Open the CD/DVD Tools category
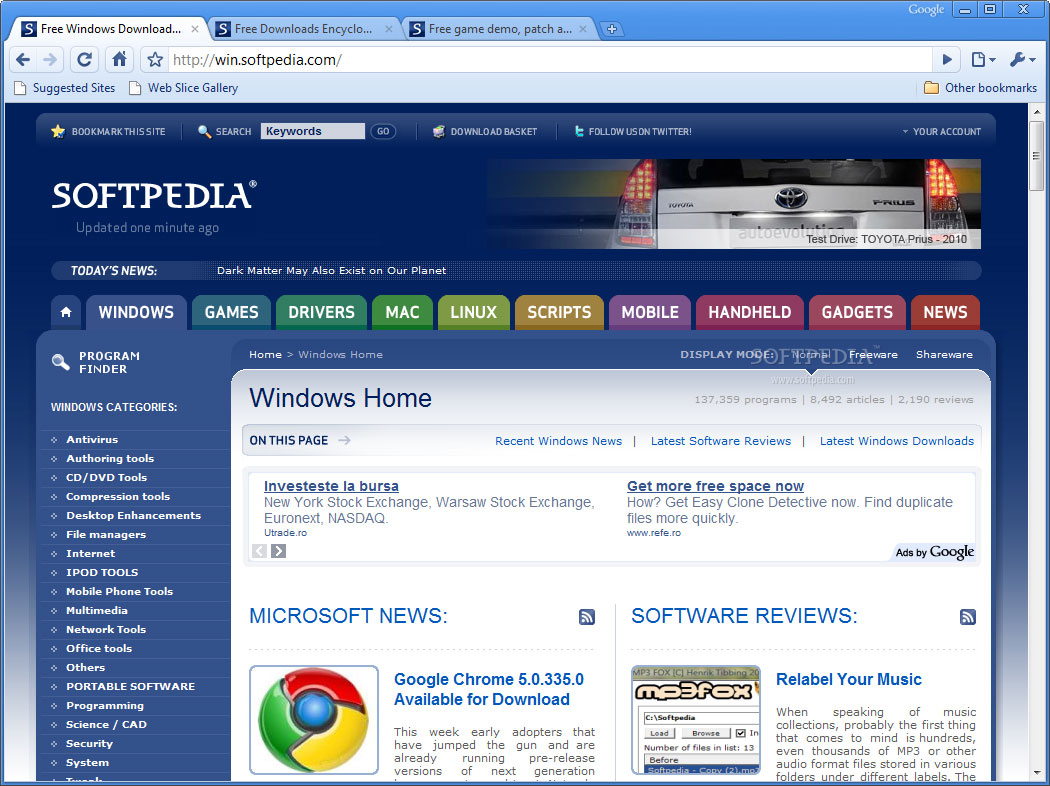This screenshot has height=786, width=1050. [x=106, y=477]
